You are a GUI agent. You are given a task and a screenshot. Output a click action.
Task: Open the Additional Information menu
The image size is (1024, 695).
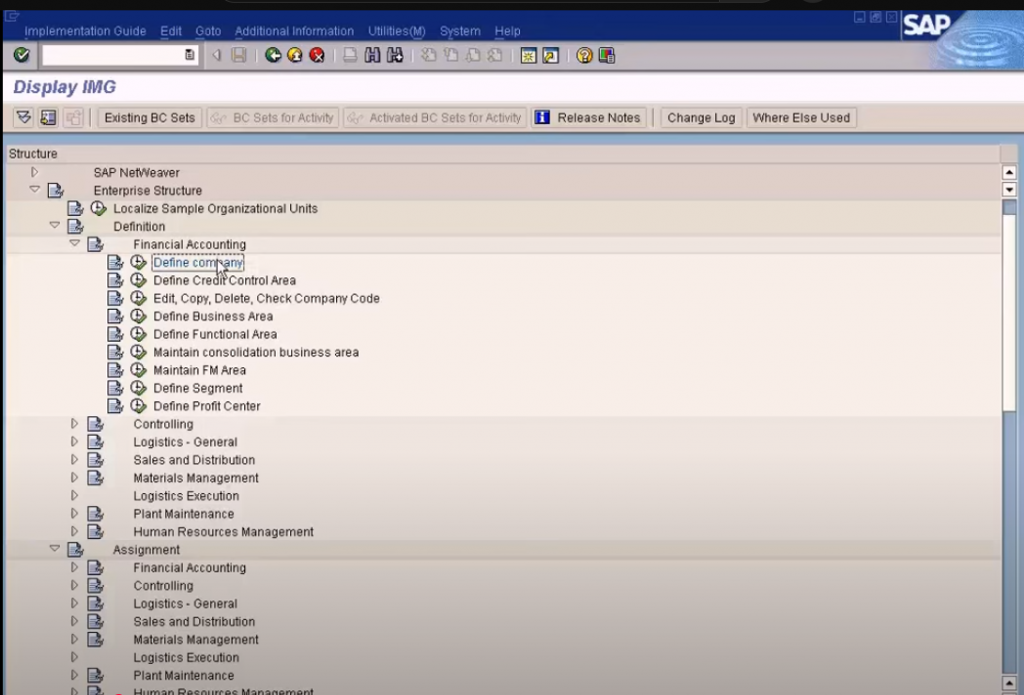[294, 31]
